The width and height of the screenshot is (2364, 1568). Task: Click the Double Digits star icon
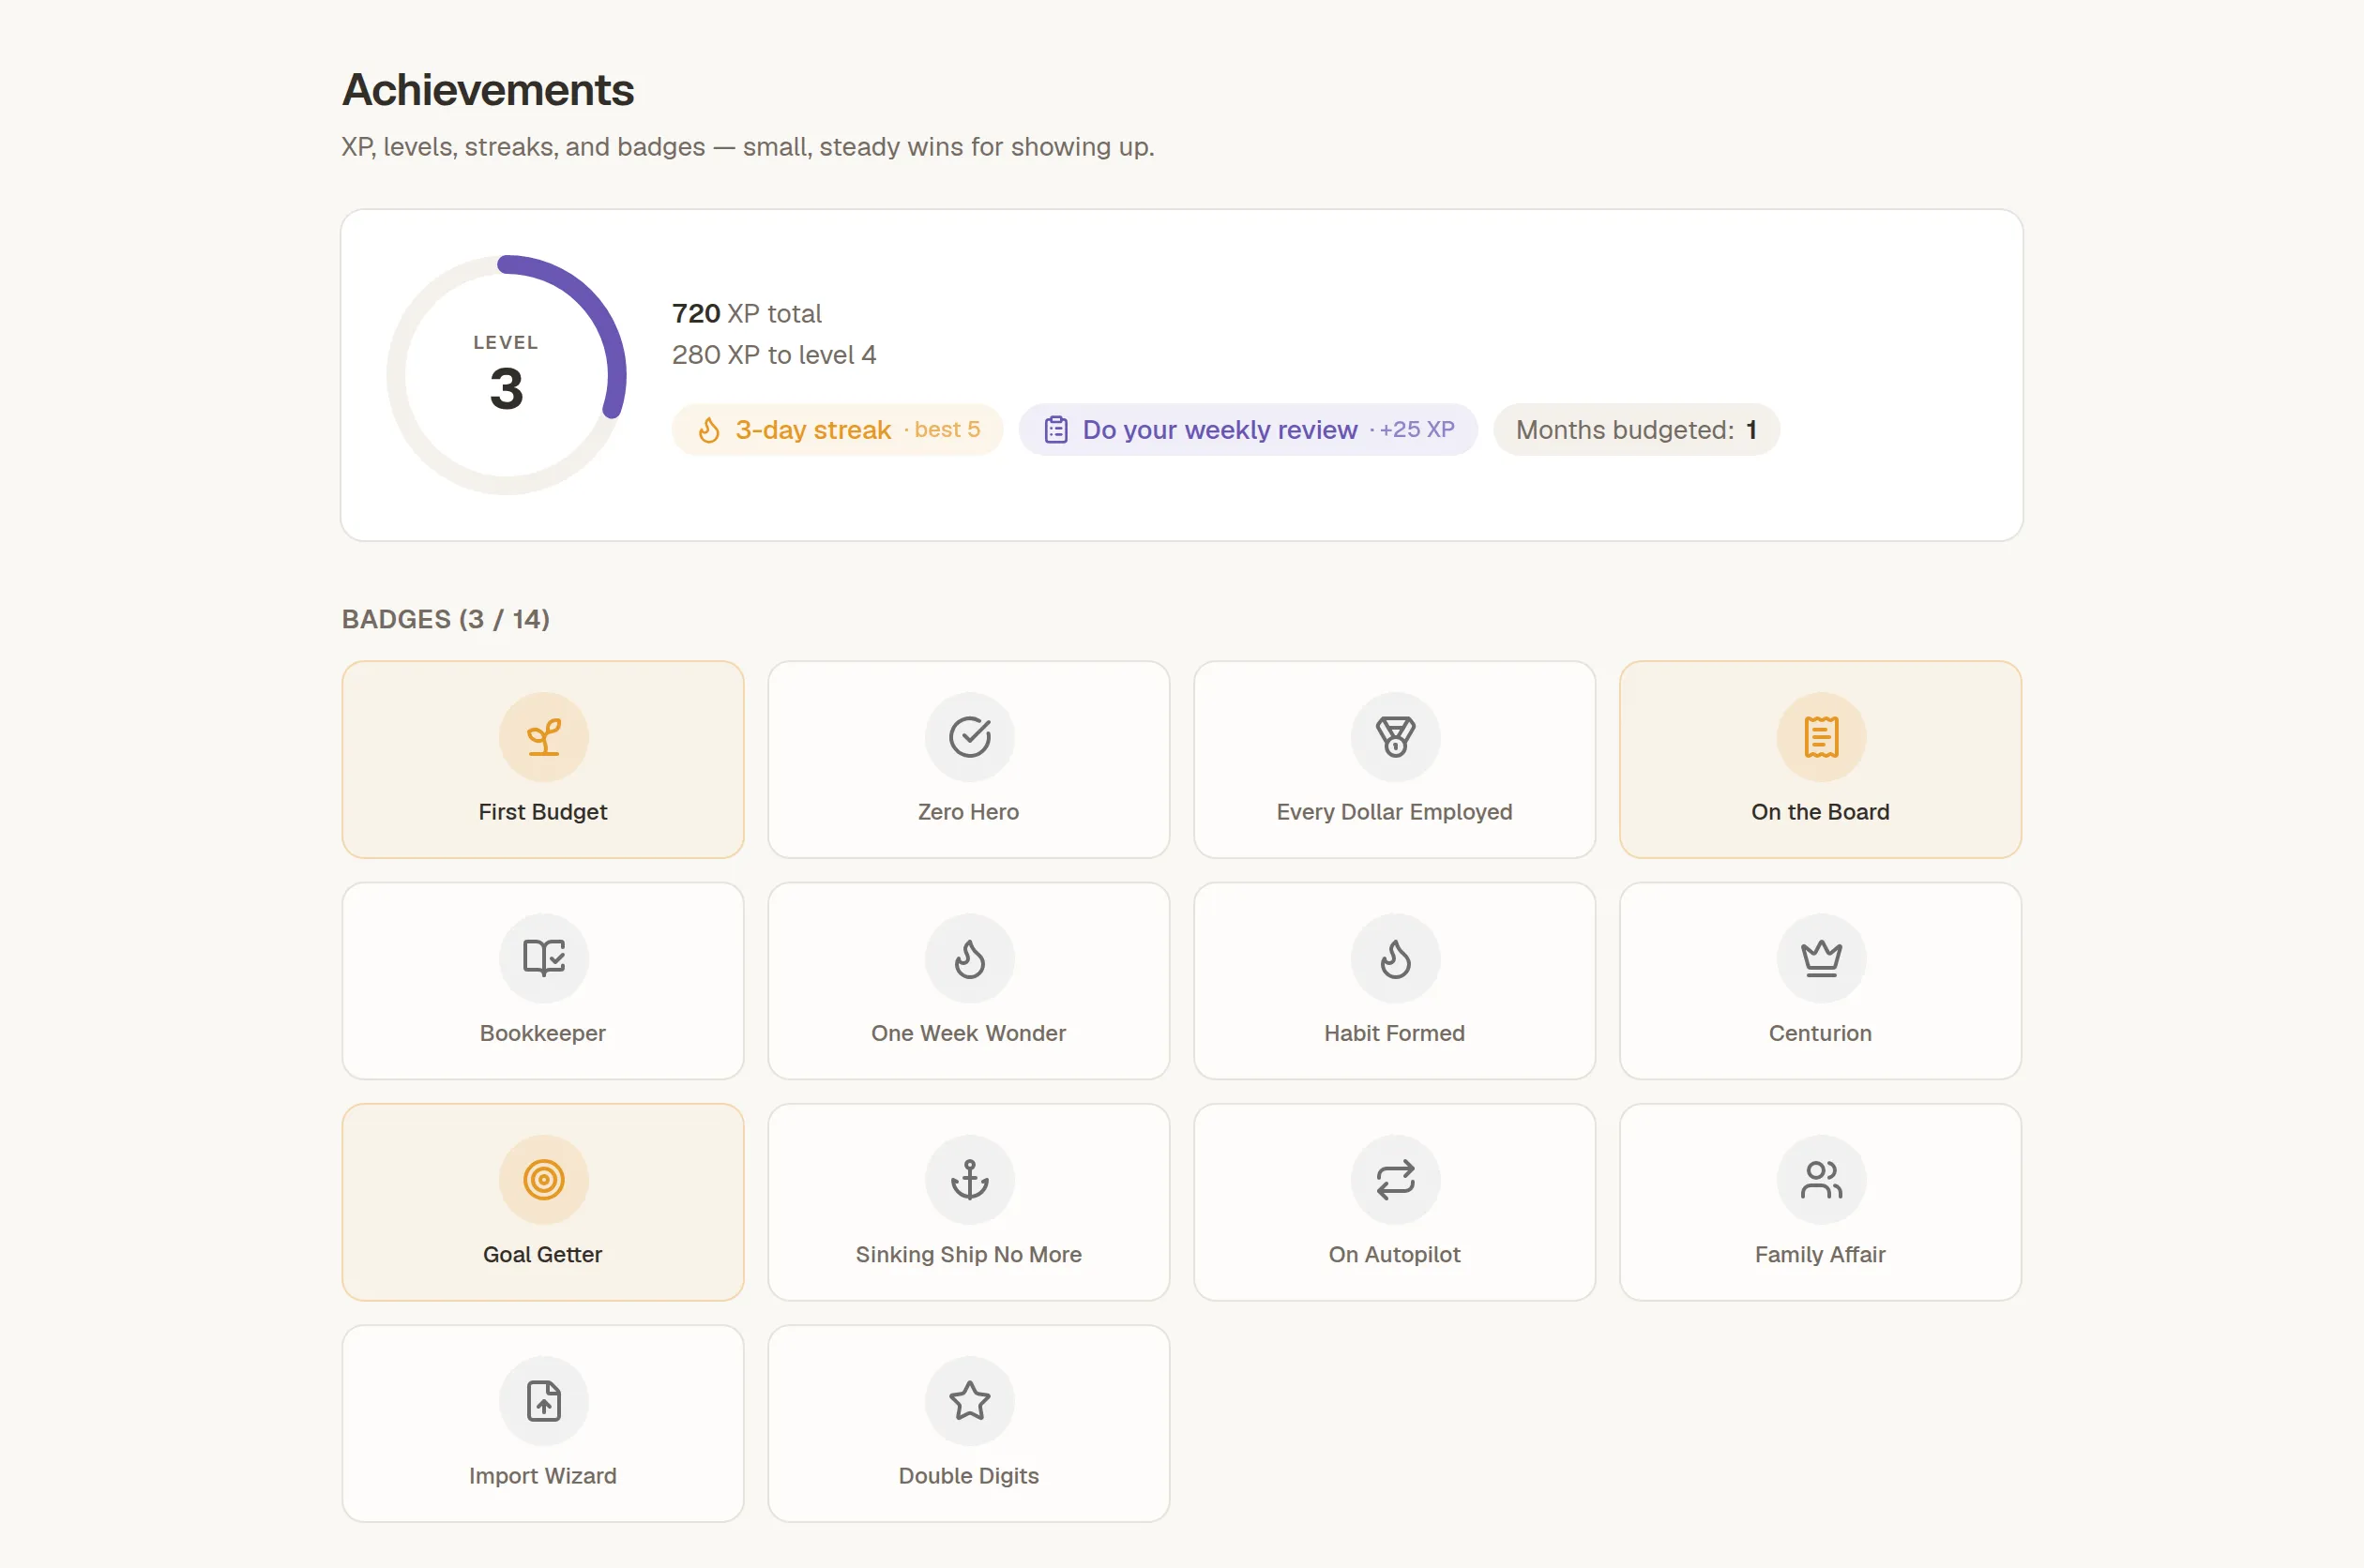click(x=969, y=1400)
